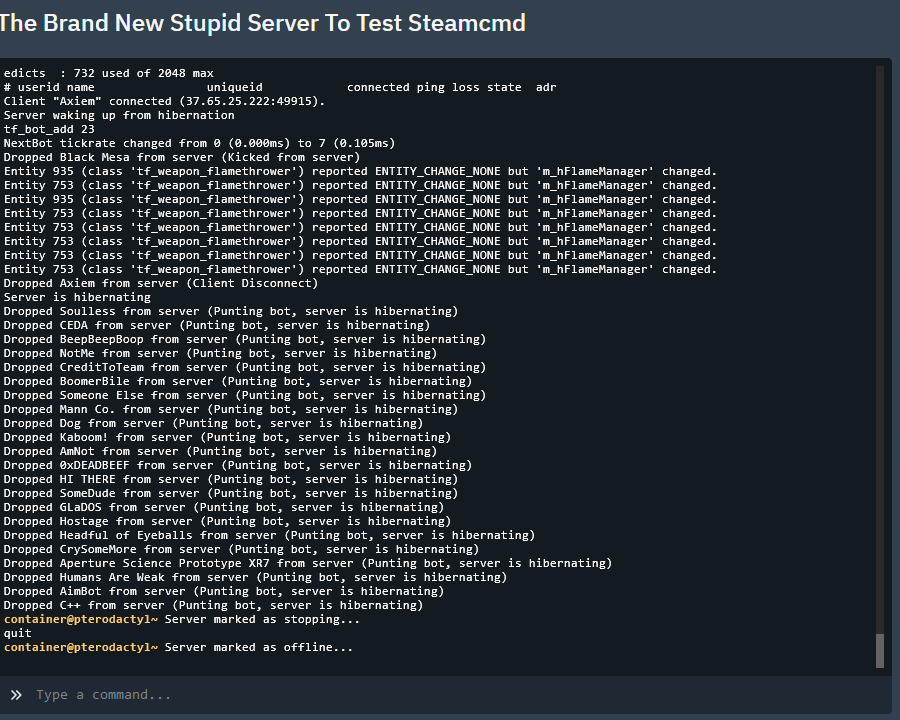Screen dimensions: 900x720
Task: Click the "Server is hibernating" line
Action: (x=77, y=297)
